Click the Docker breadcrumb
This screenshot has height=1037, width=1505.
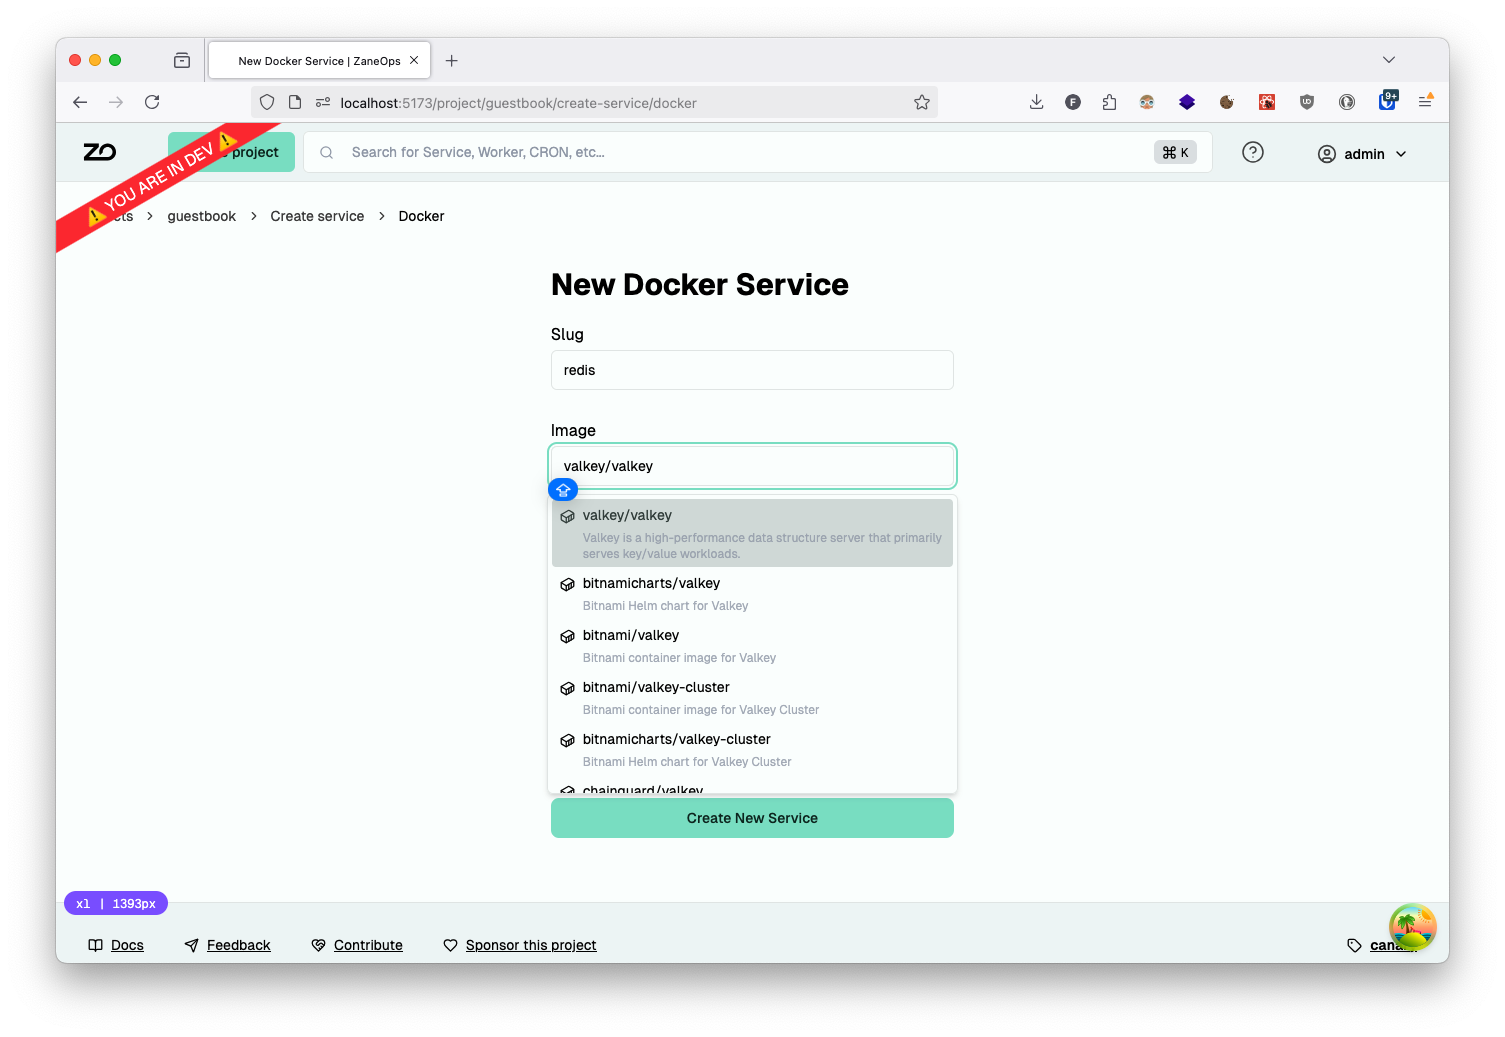pyautogui.click(x=421, y=216)
